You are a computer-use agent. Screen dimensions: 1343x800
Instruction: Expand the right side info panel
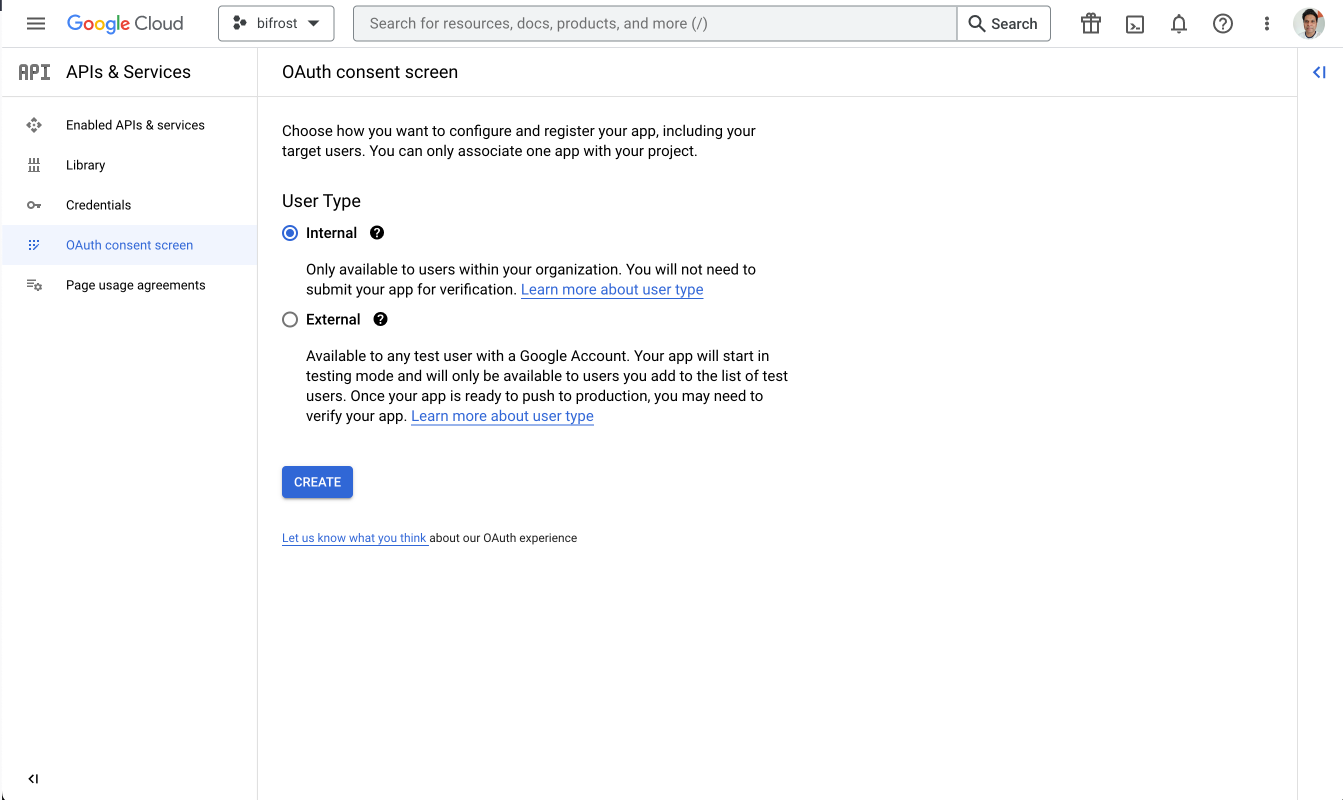coord(1319,72)
